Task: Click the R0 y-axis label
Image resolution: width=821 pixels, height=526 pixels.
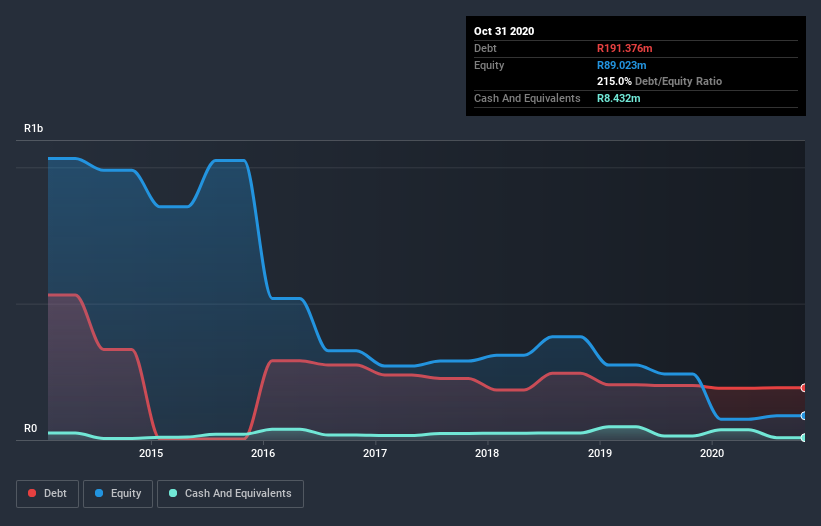Action: click(30, 429)
